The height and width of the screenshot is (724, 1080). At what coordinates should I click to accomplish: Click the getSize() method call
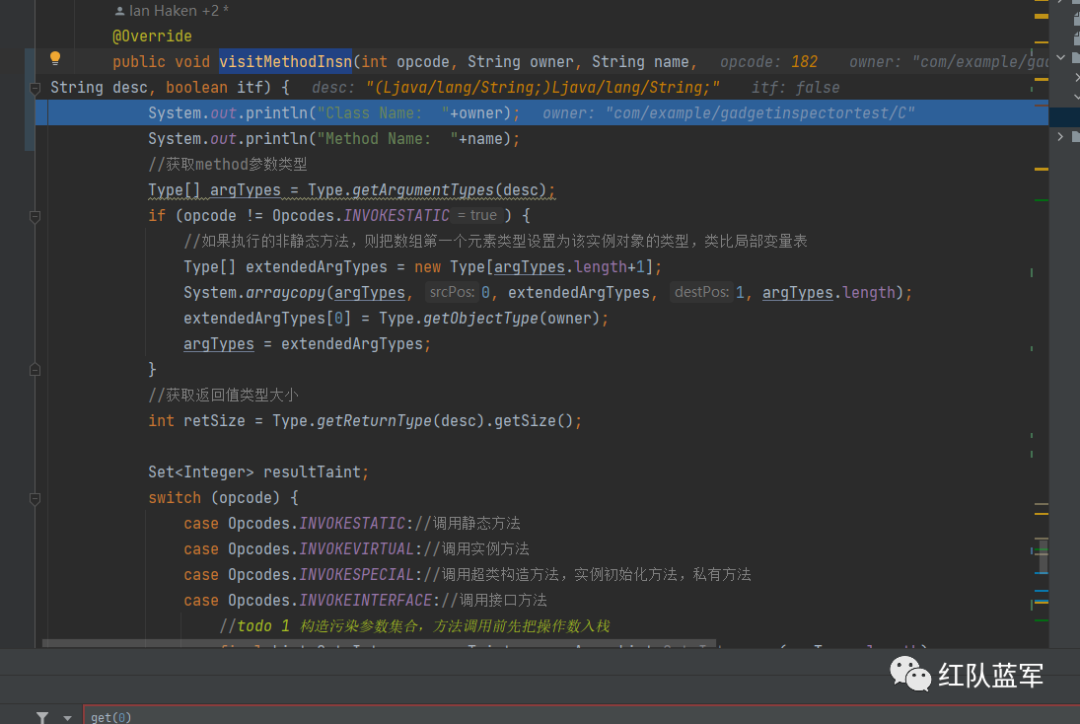[x=533, y=420]
